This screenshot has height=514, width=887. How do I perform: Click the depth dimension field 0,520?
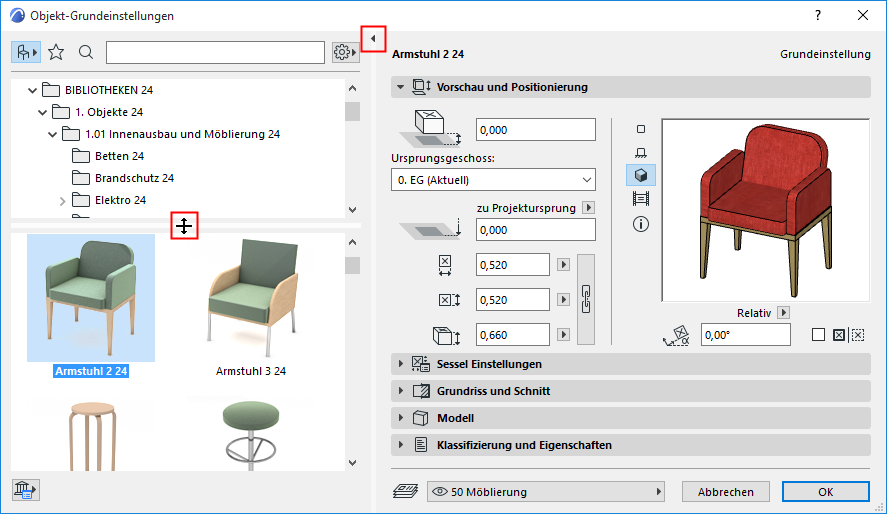tap(513, 300)
